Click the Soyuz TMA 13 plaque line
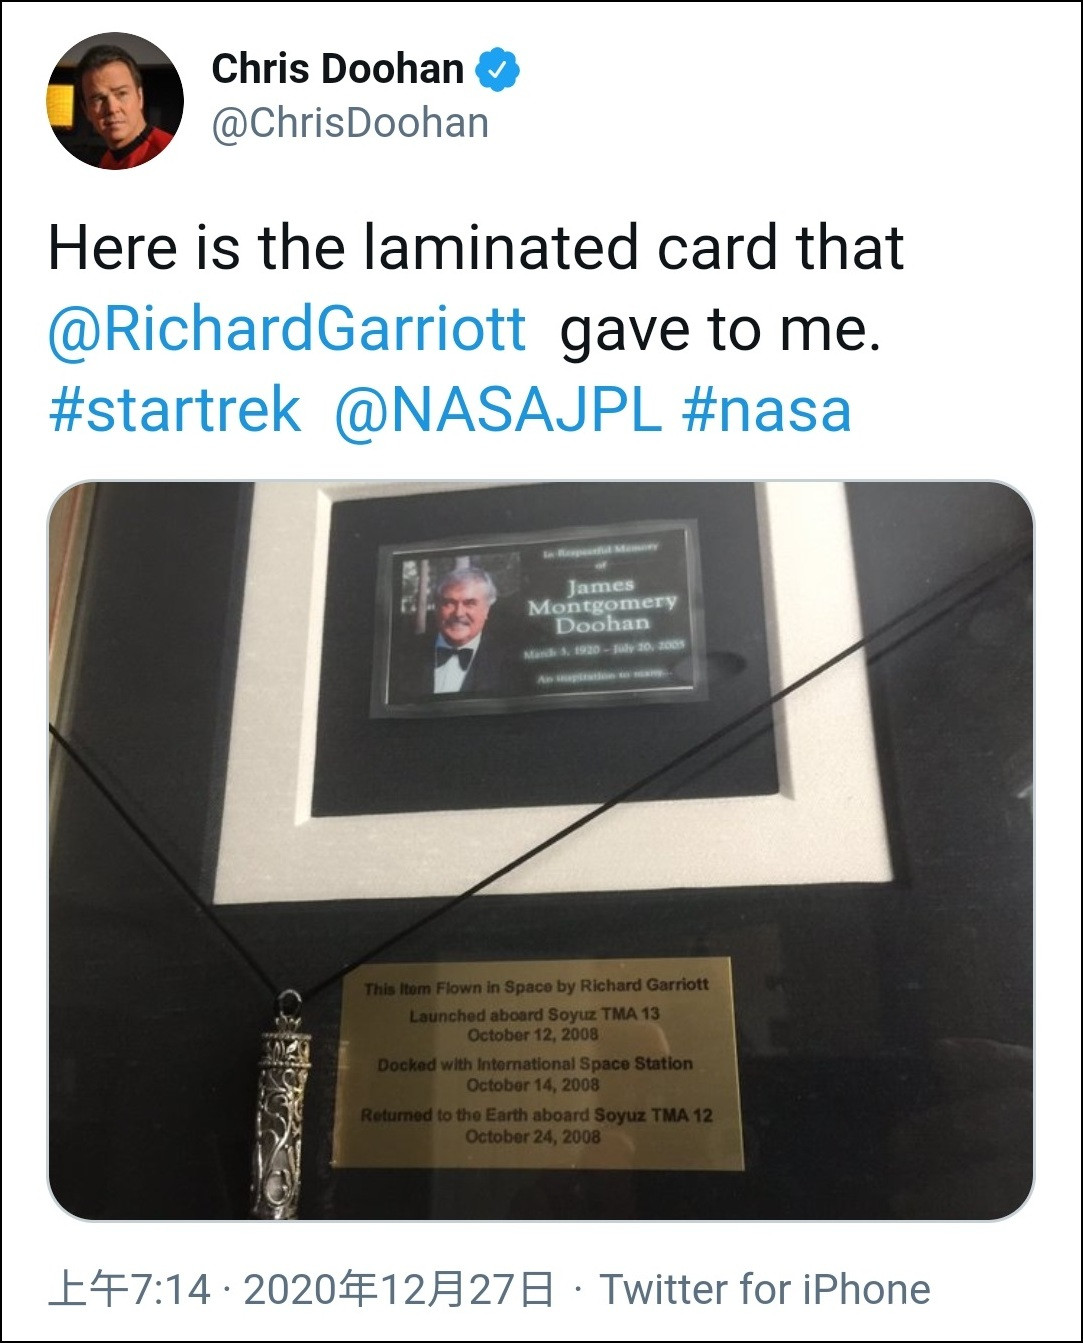Viewport: 1083px width, 1343px height. (x=535, y=1014)
